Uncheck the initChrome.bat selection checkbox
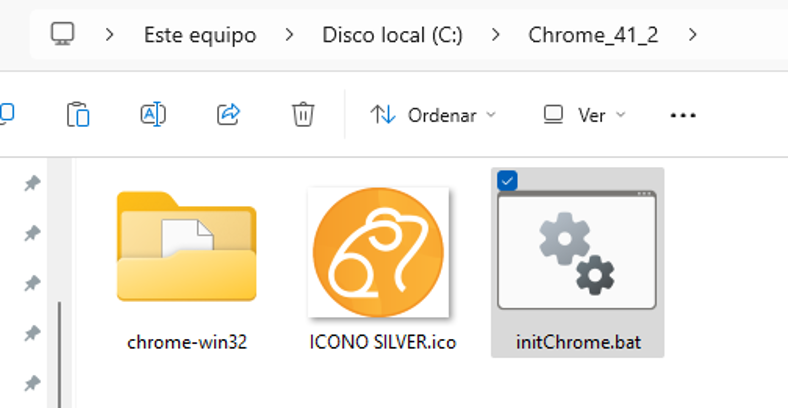 coord(507,180)
